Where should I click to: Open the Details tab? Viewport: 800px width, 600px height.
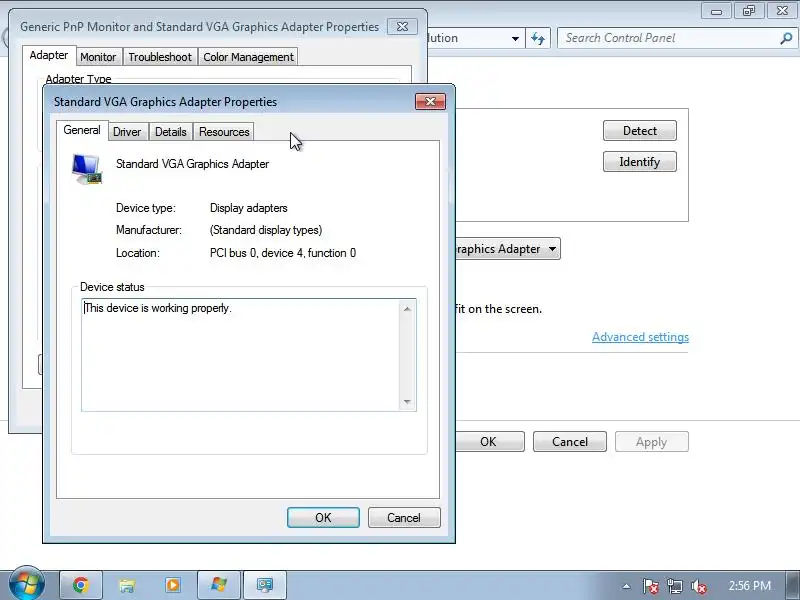(170, 132)
